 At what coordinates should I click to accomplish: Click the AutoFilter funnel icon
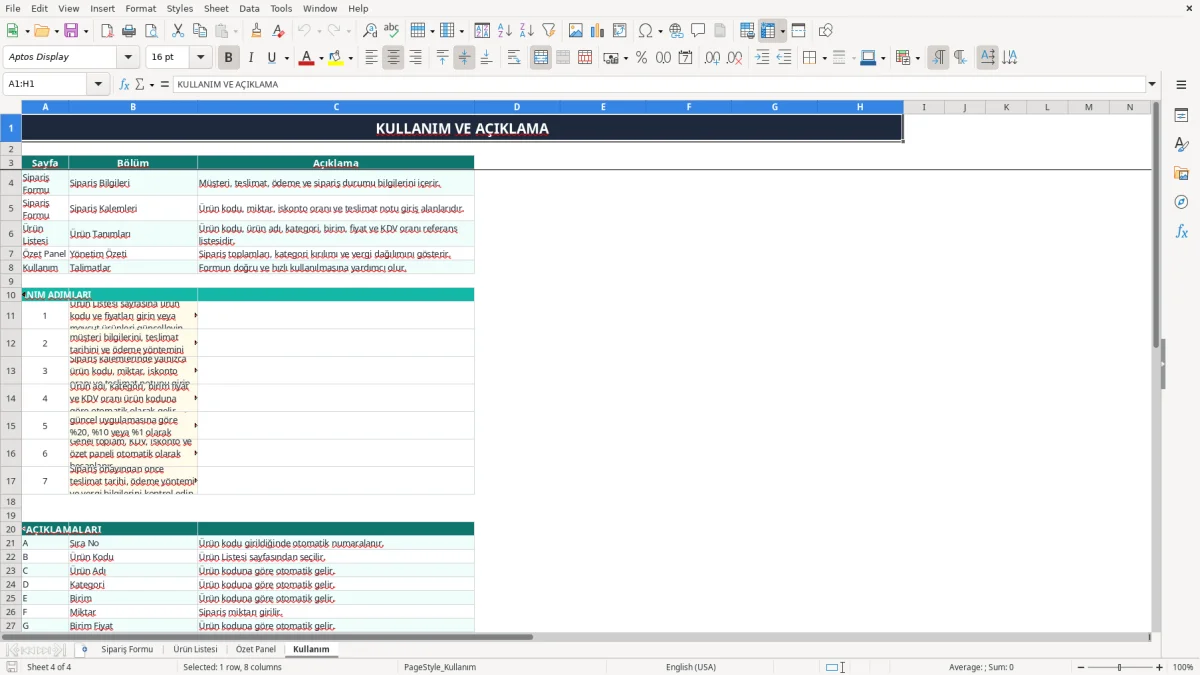click(548, 31)
